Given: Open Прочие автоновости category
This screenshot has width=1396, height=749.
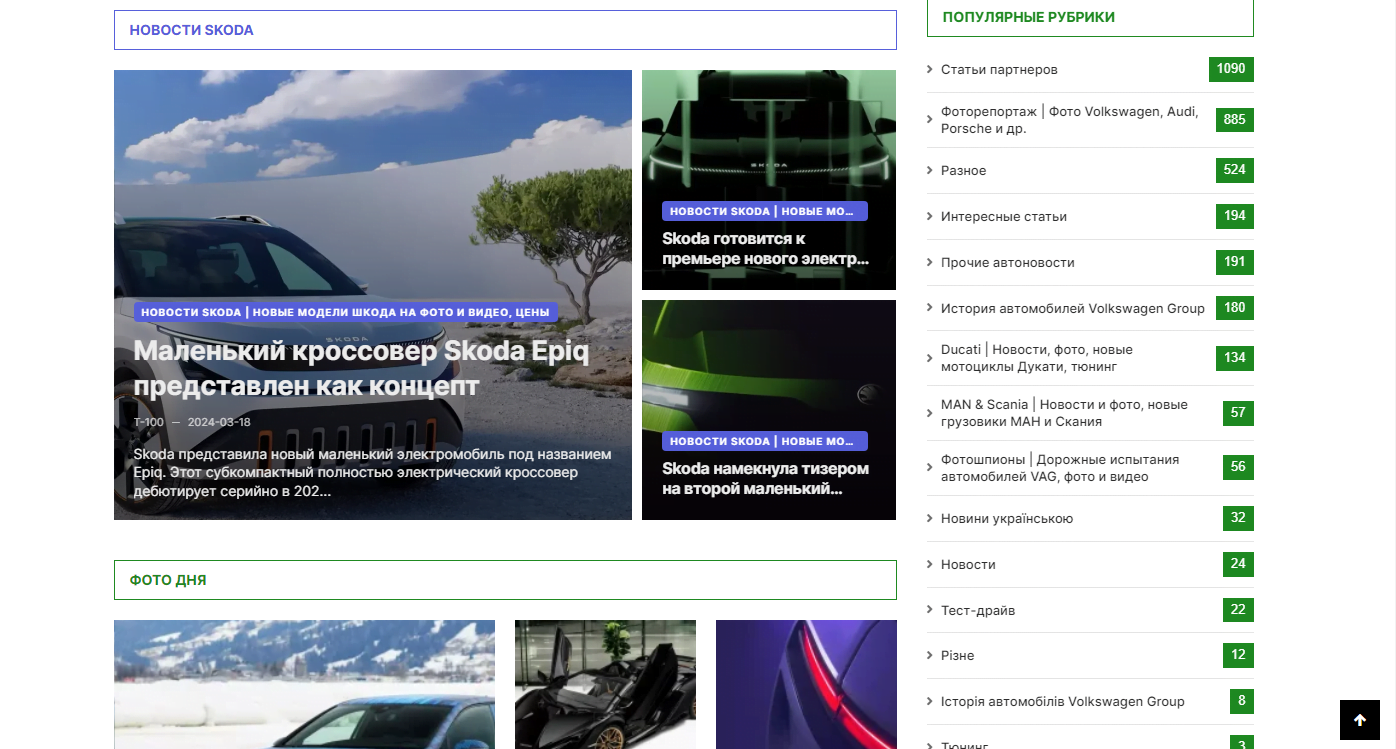Looking at the screenshot, I should point(1008,263).
